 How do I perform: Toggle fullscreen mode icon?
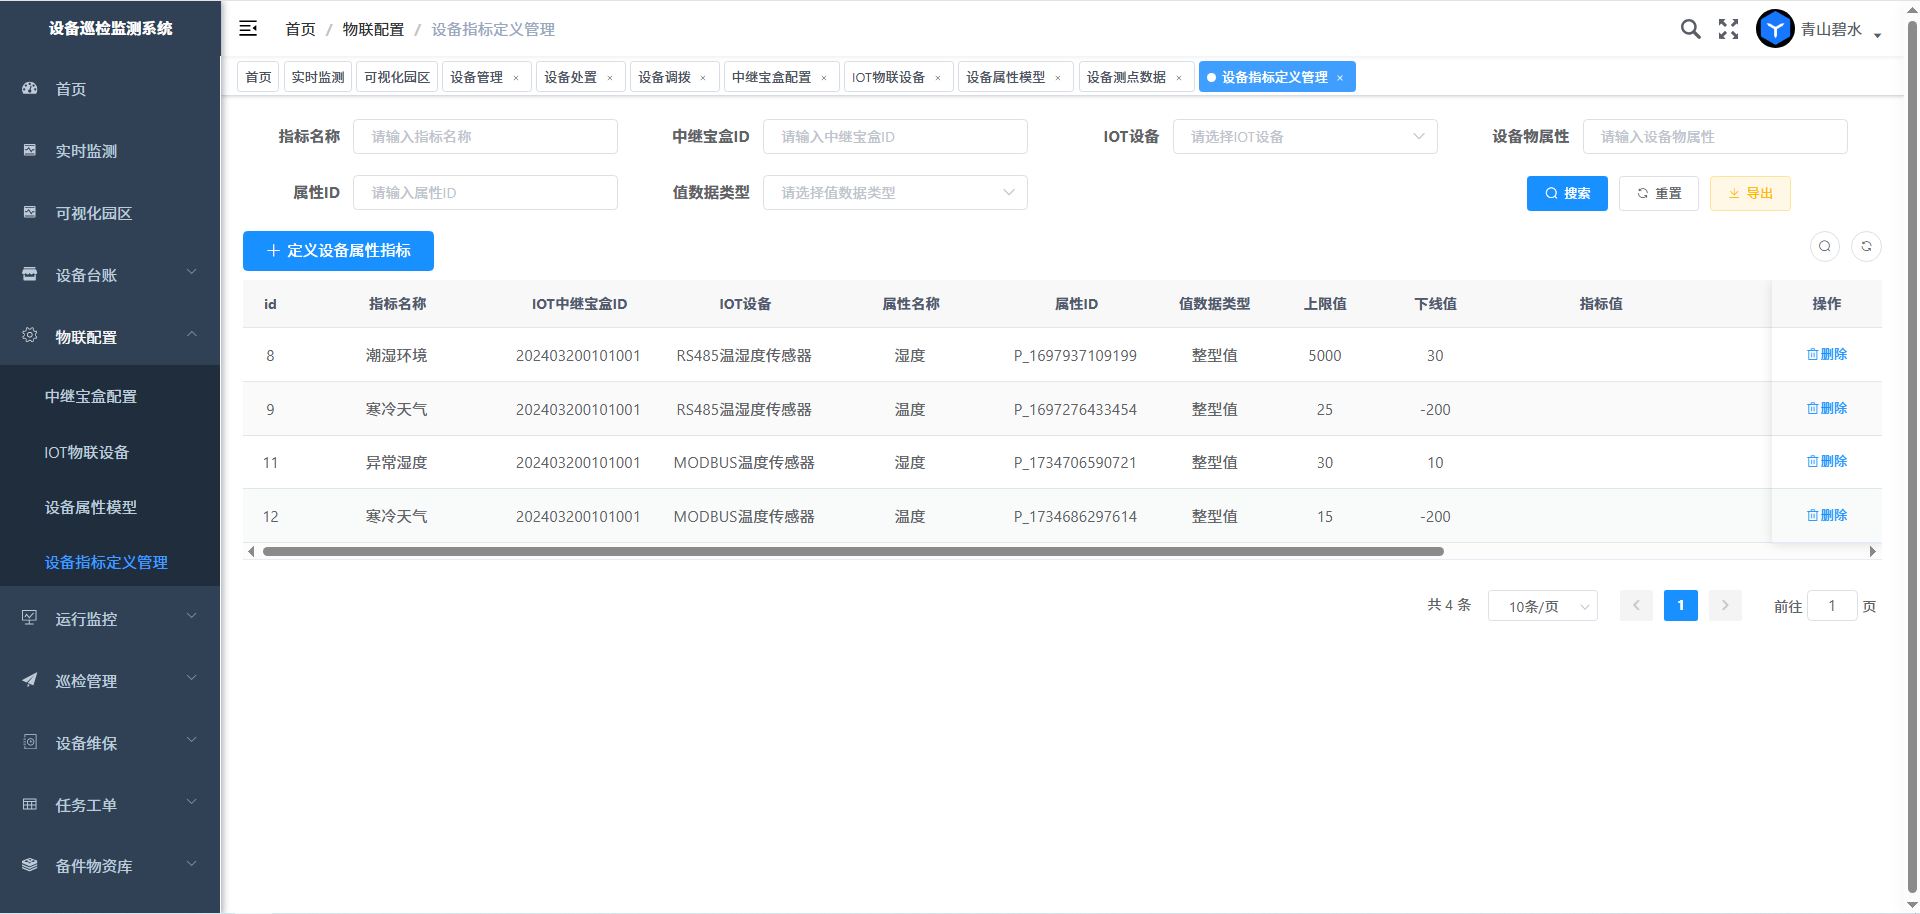tap(1728, 29)
